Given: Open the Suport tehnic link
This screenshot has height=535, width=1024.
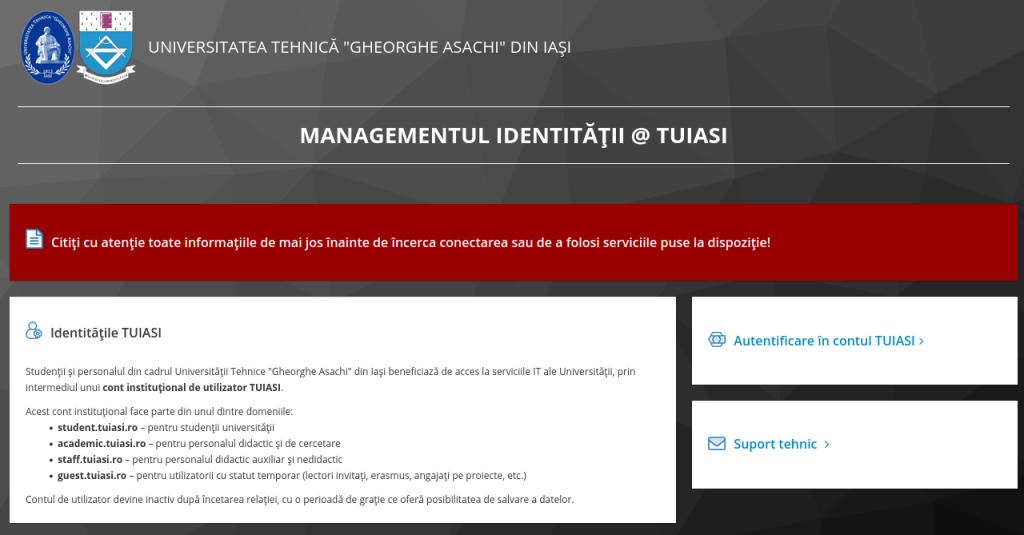Looking at the screenshot, I should click(775, 444).
